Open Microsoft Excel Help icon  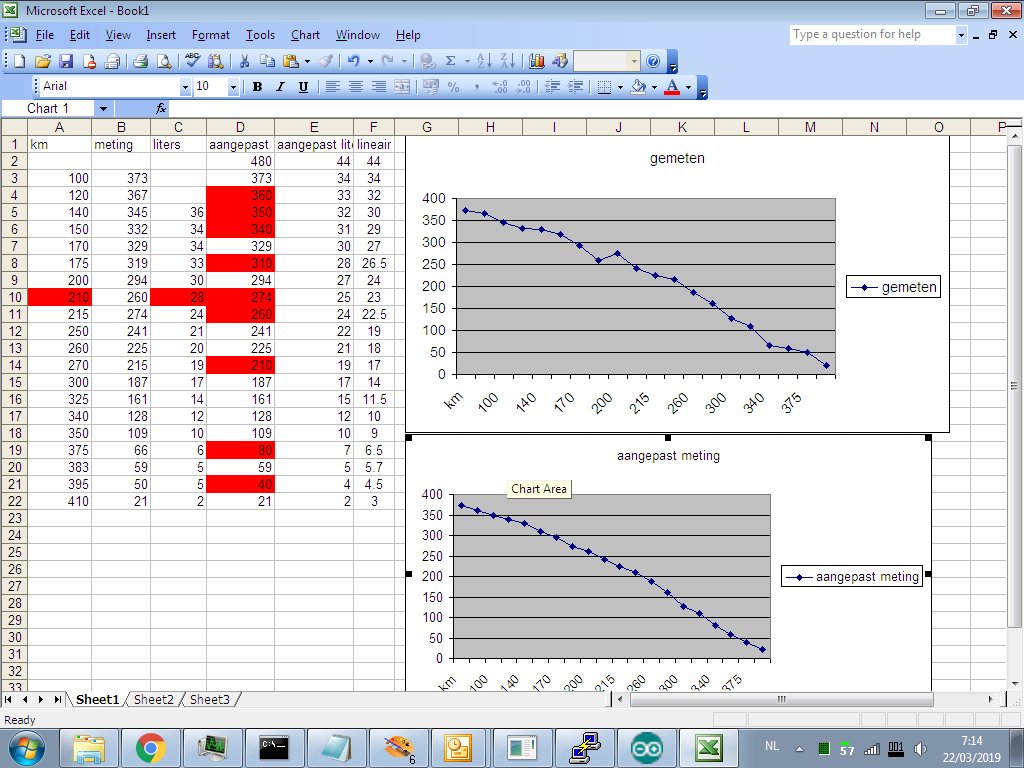point(652,61)
